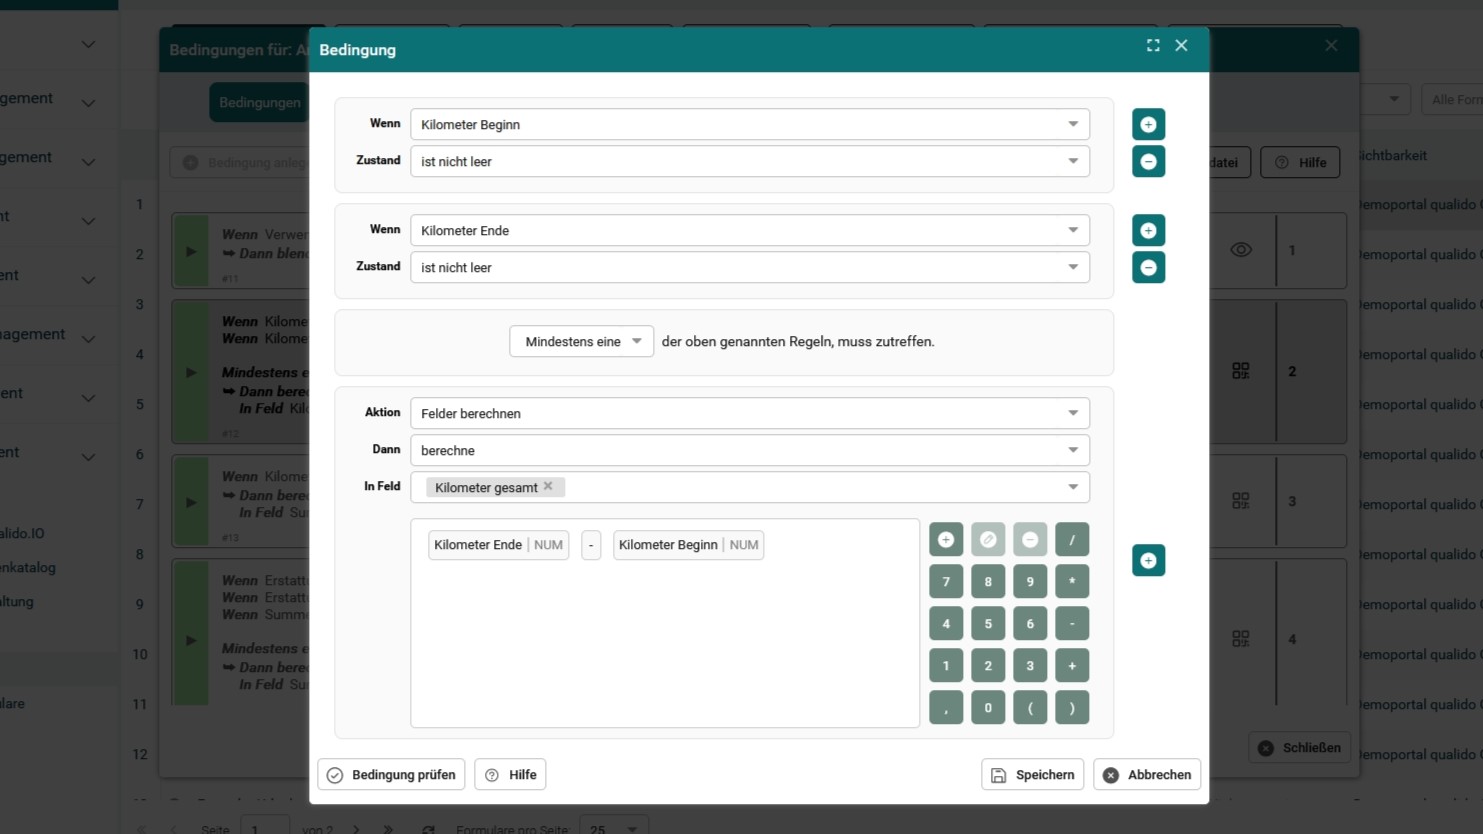The width and height of the screenshot is (1483, 834).
Task: Insert opening parenthesis on keypad
Action: tap(1030, 707)
